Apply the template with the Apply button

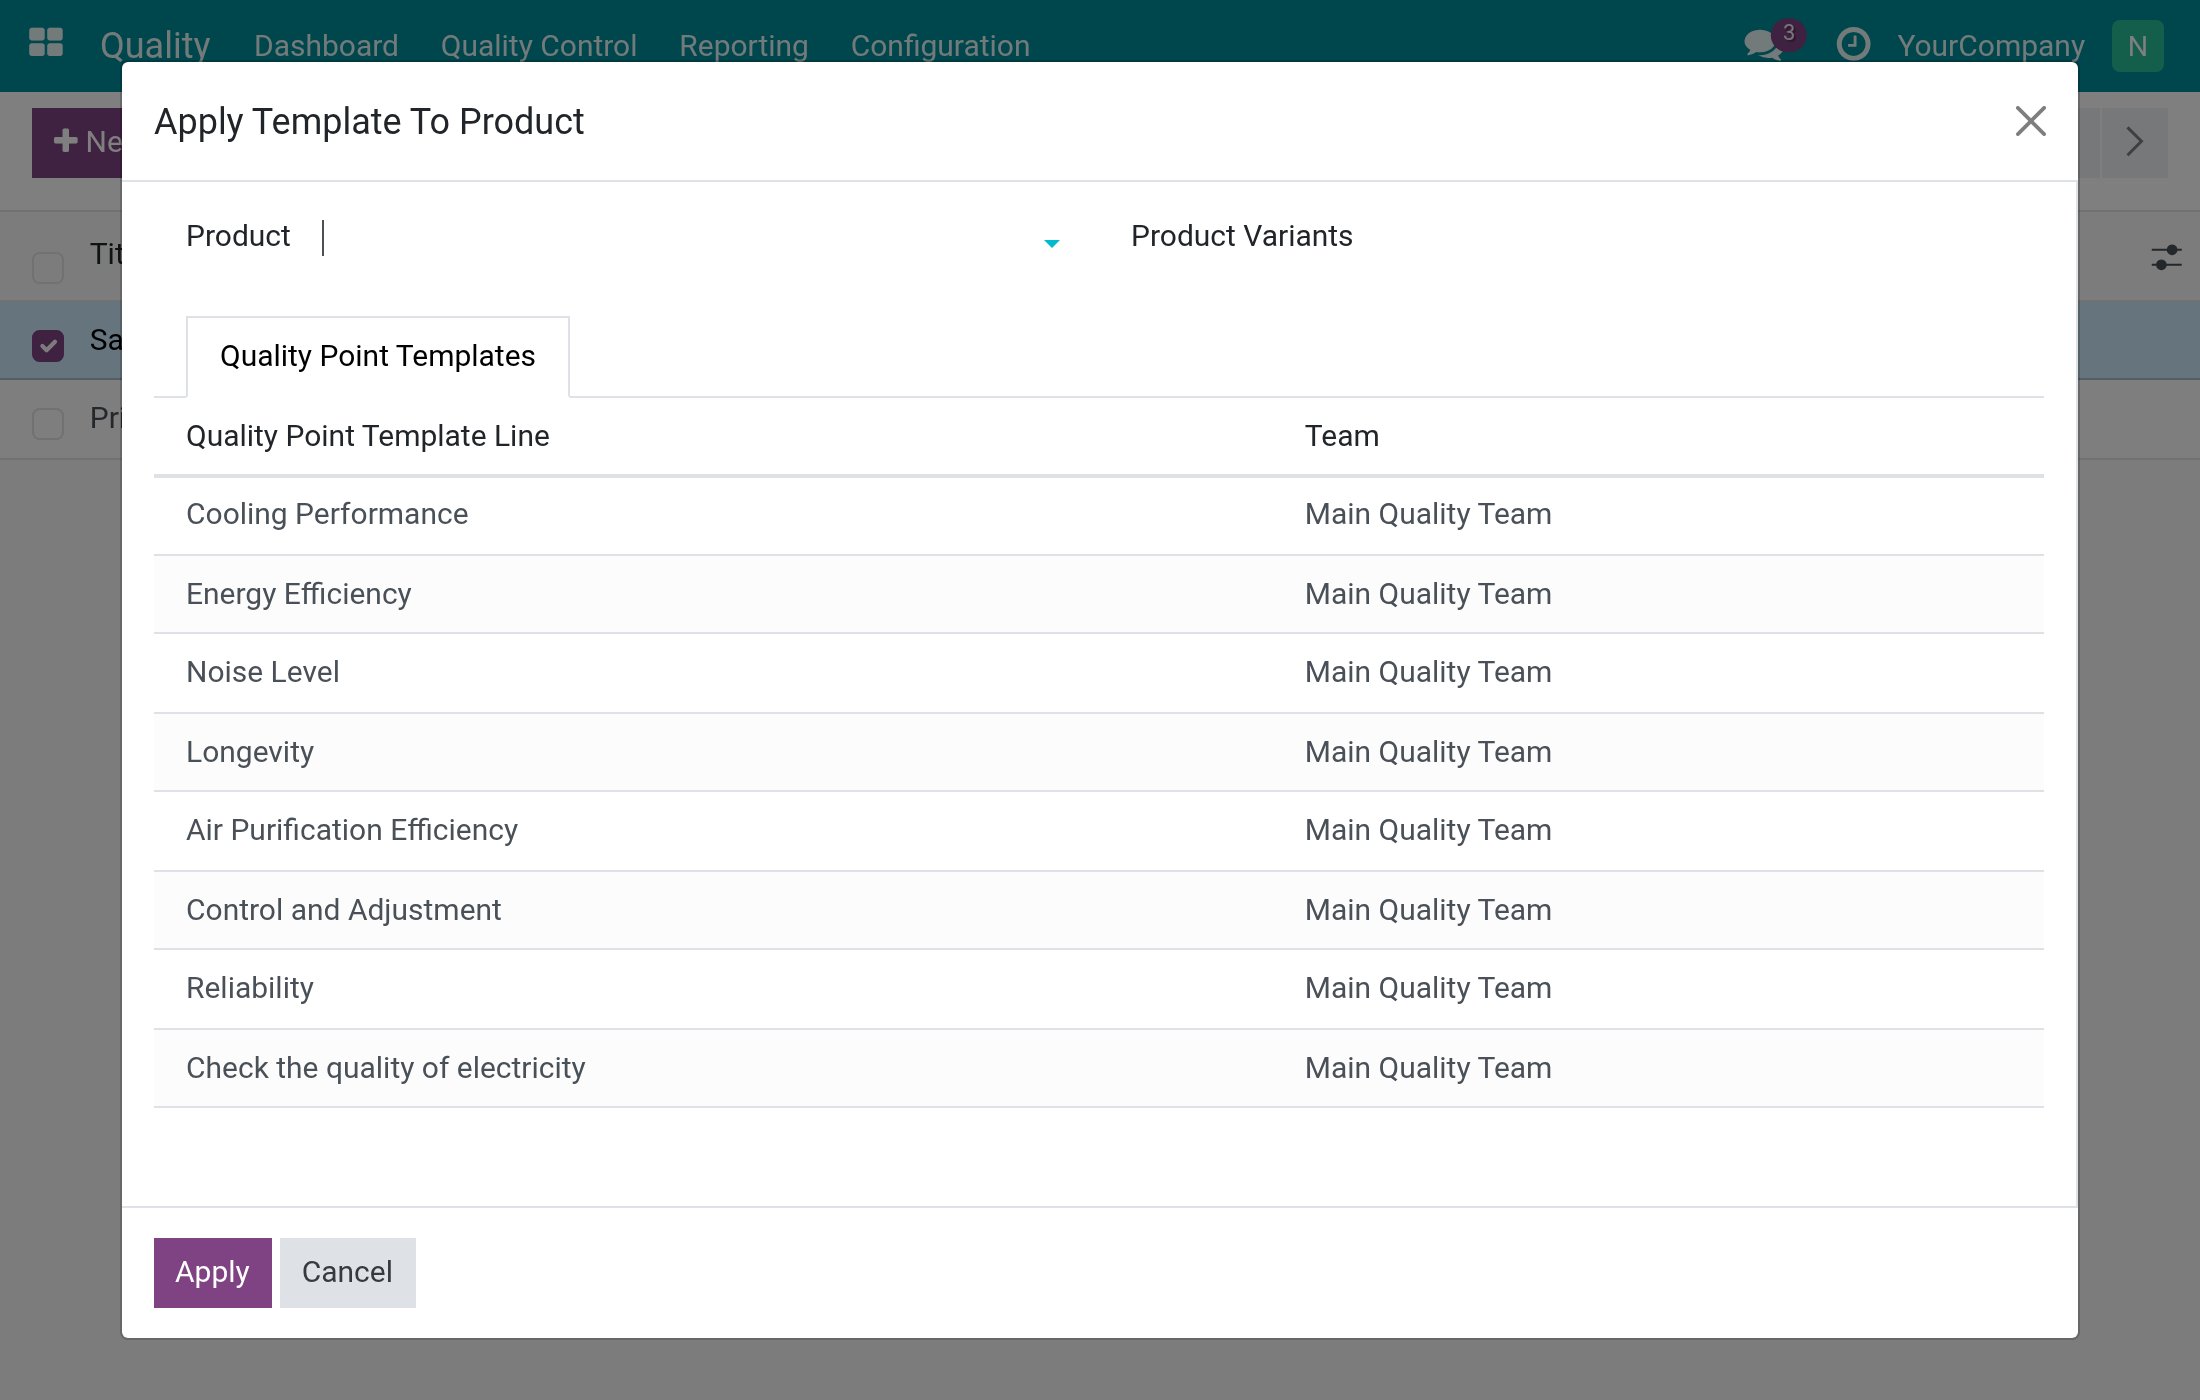[x=212, y=1272]
